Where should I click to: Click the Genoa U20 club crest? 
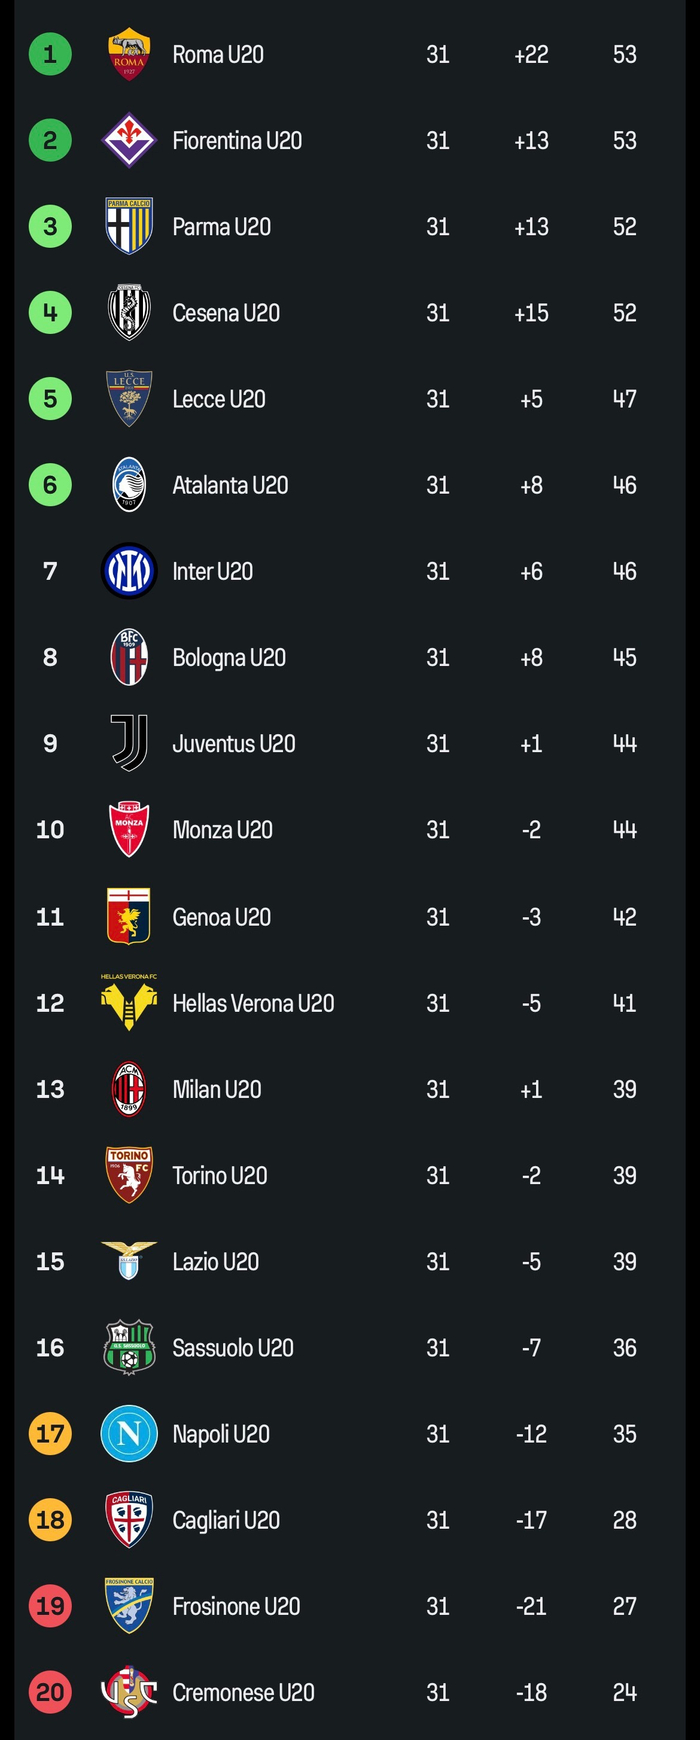click(129, 916)
